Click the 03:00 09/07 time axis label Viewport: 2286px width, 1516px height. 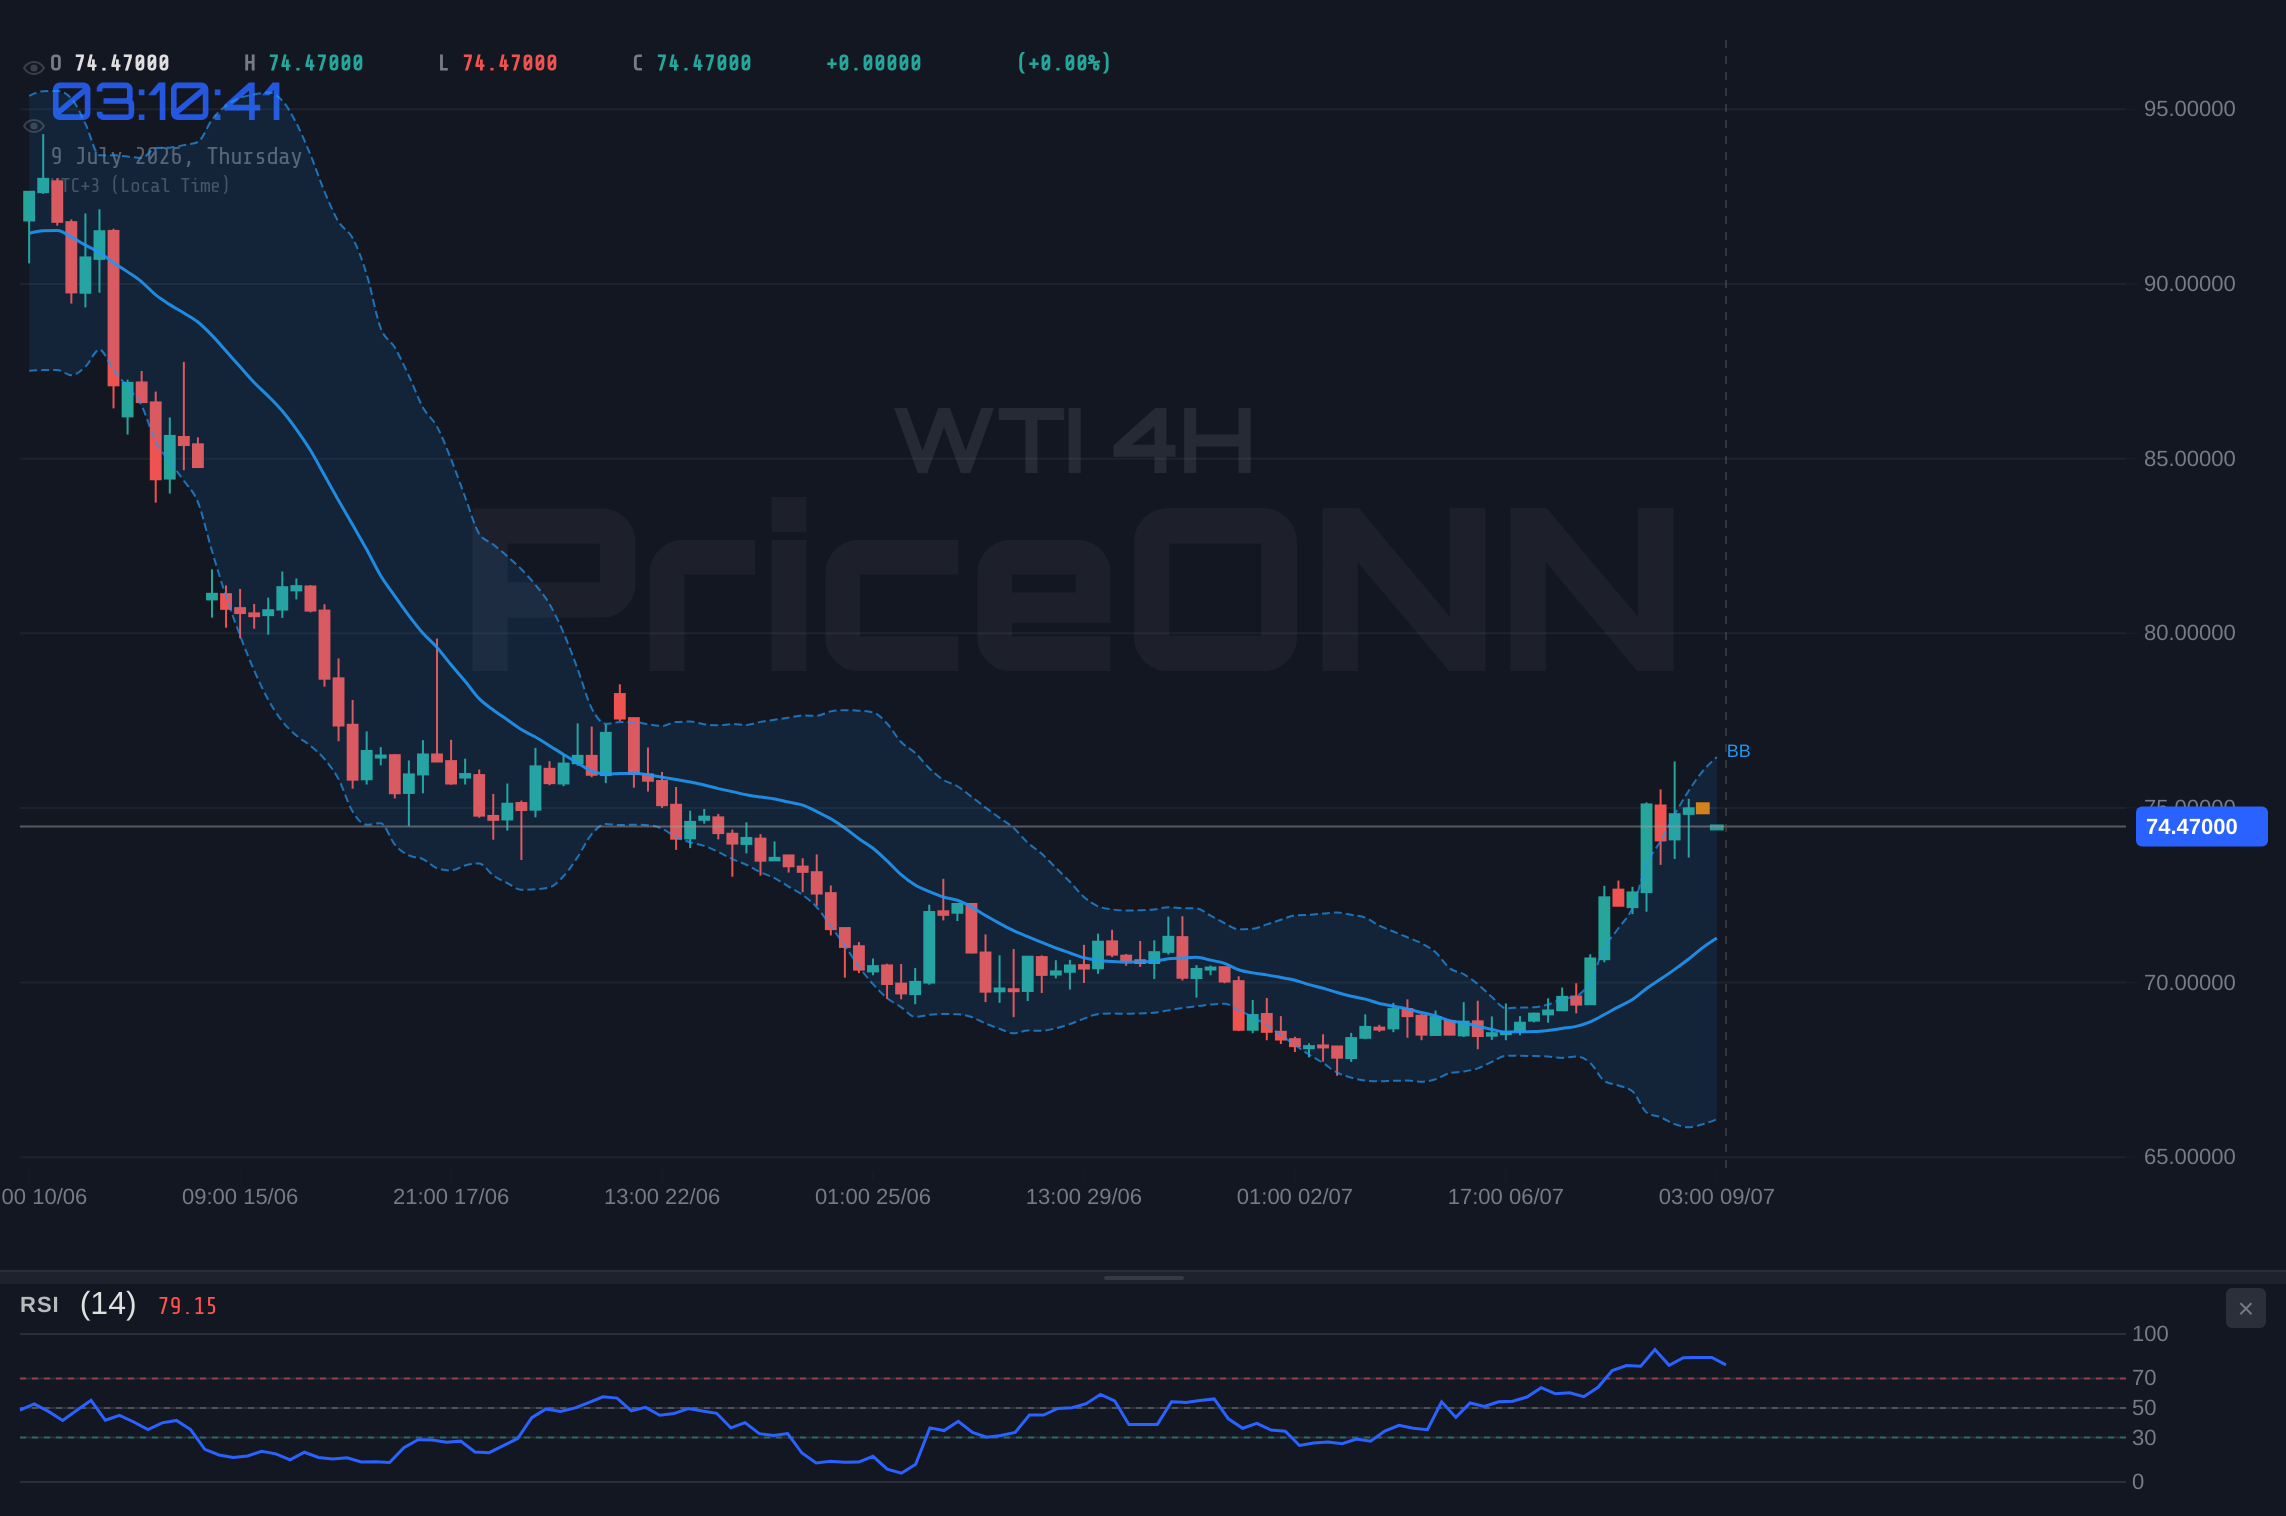(x=1716, y=1197)
